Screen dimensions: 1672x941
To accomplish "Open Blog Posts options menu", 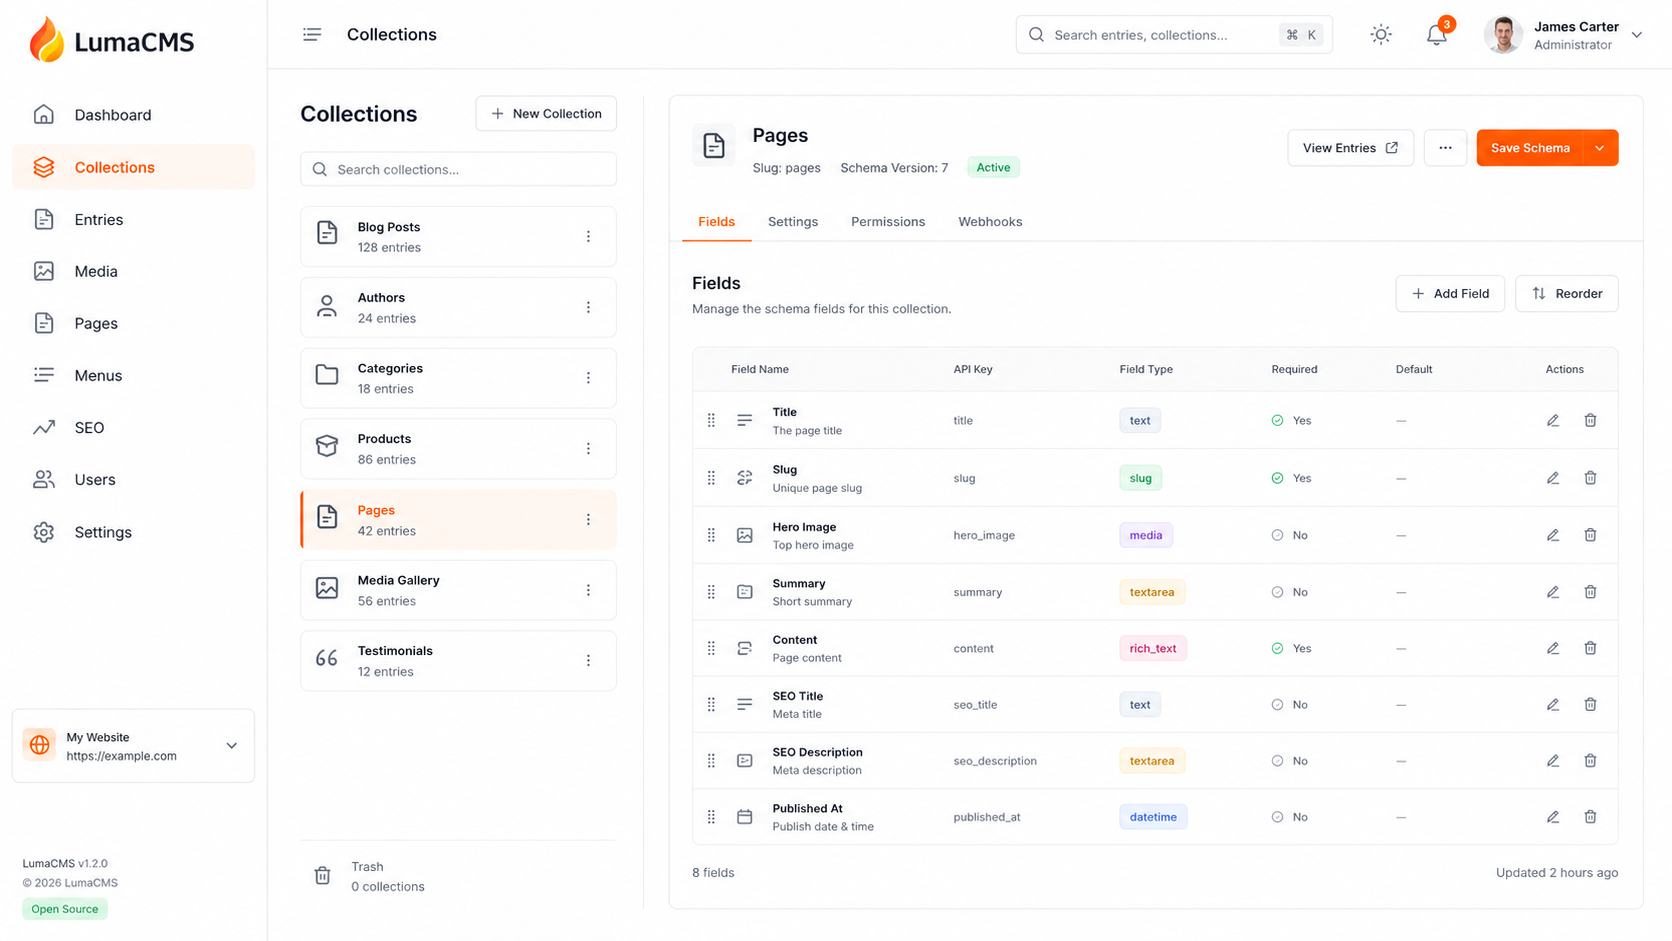I will click(588, 237).
